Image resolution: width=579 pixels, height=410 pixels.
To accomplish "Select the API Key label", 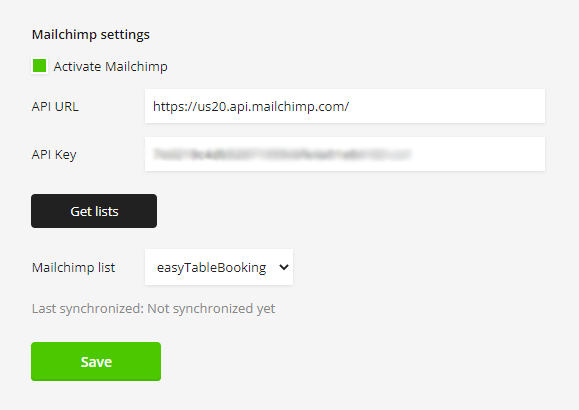I will [54, 154].
